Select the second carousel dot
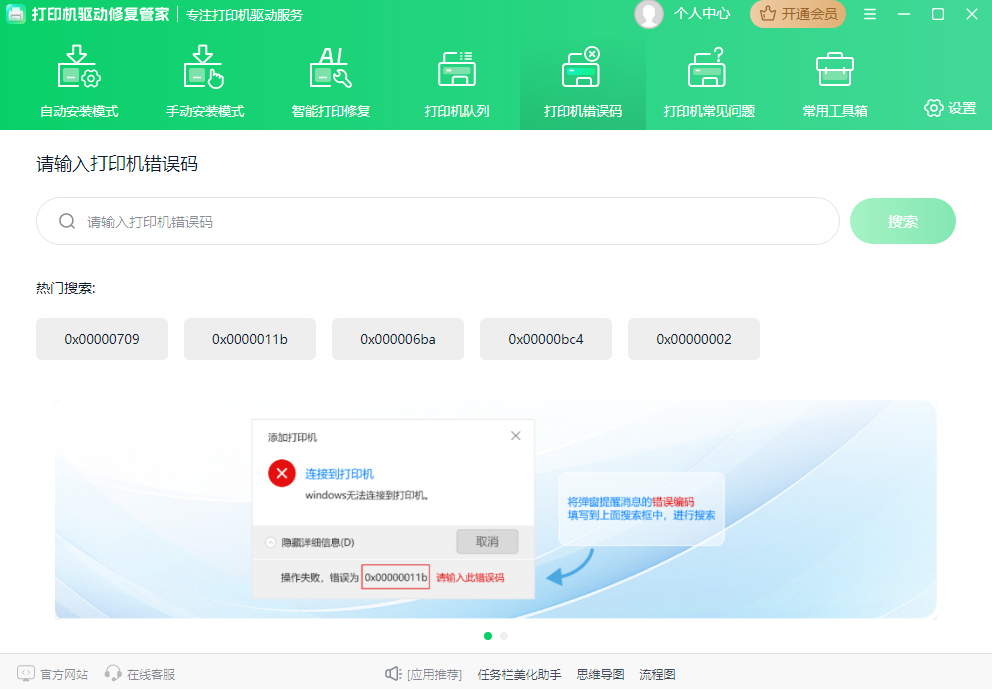 click(503, 635)
